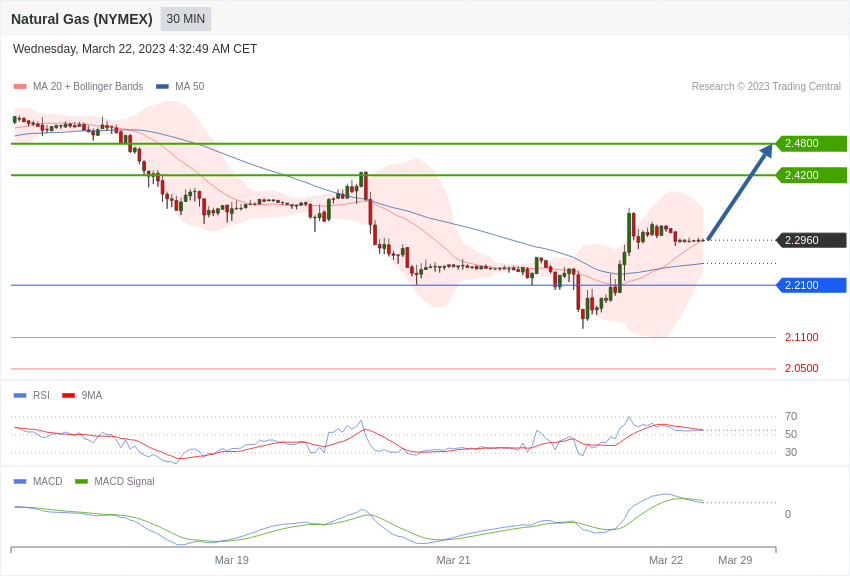Screen dimensions: 850x576
Task: Click the RSI 50 axis value
Action: [791, 434]
